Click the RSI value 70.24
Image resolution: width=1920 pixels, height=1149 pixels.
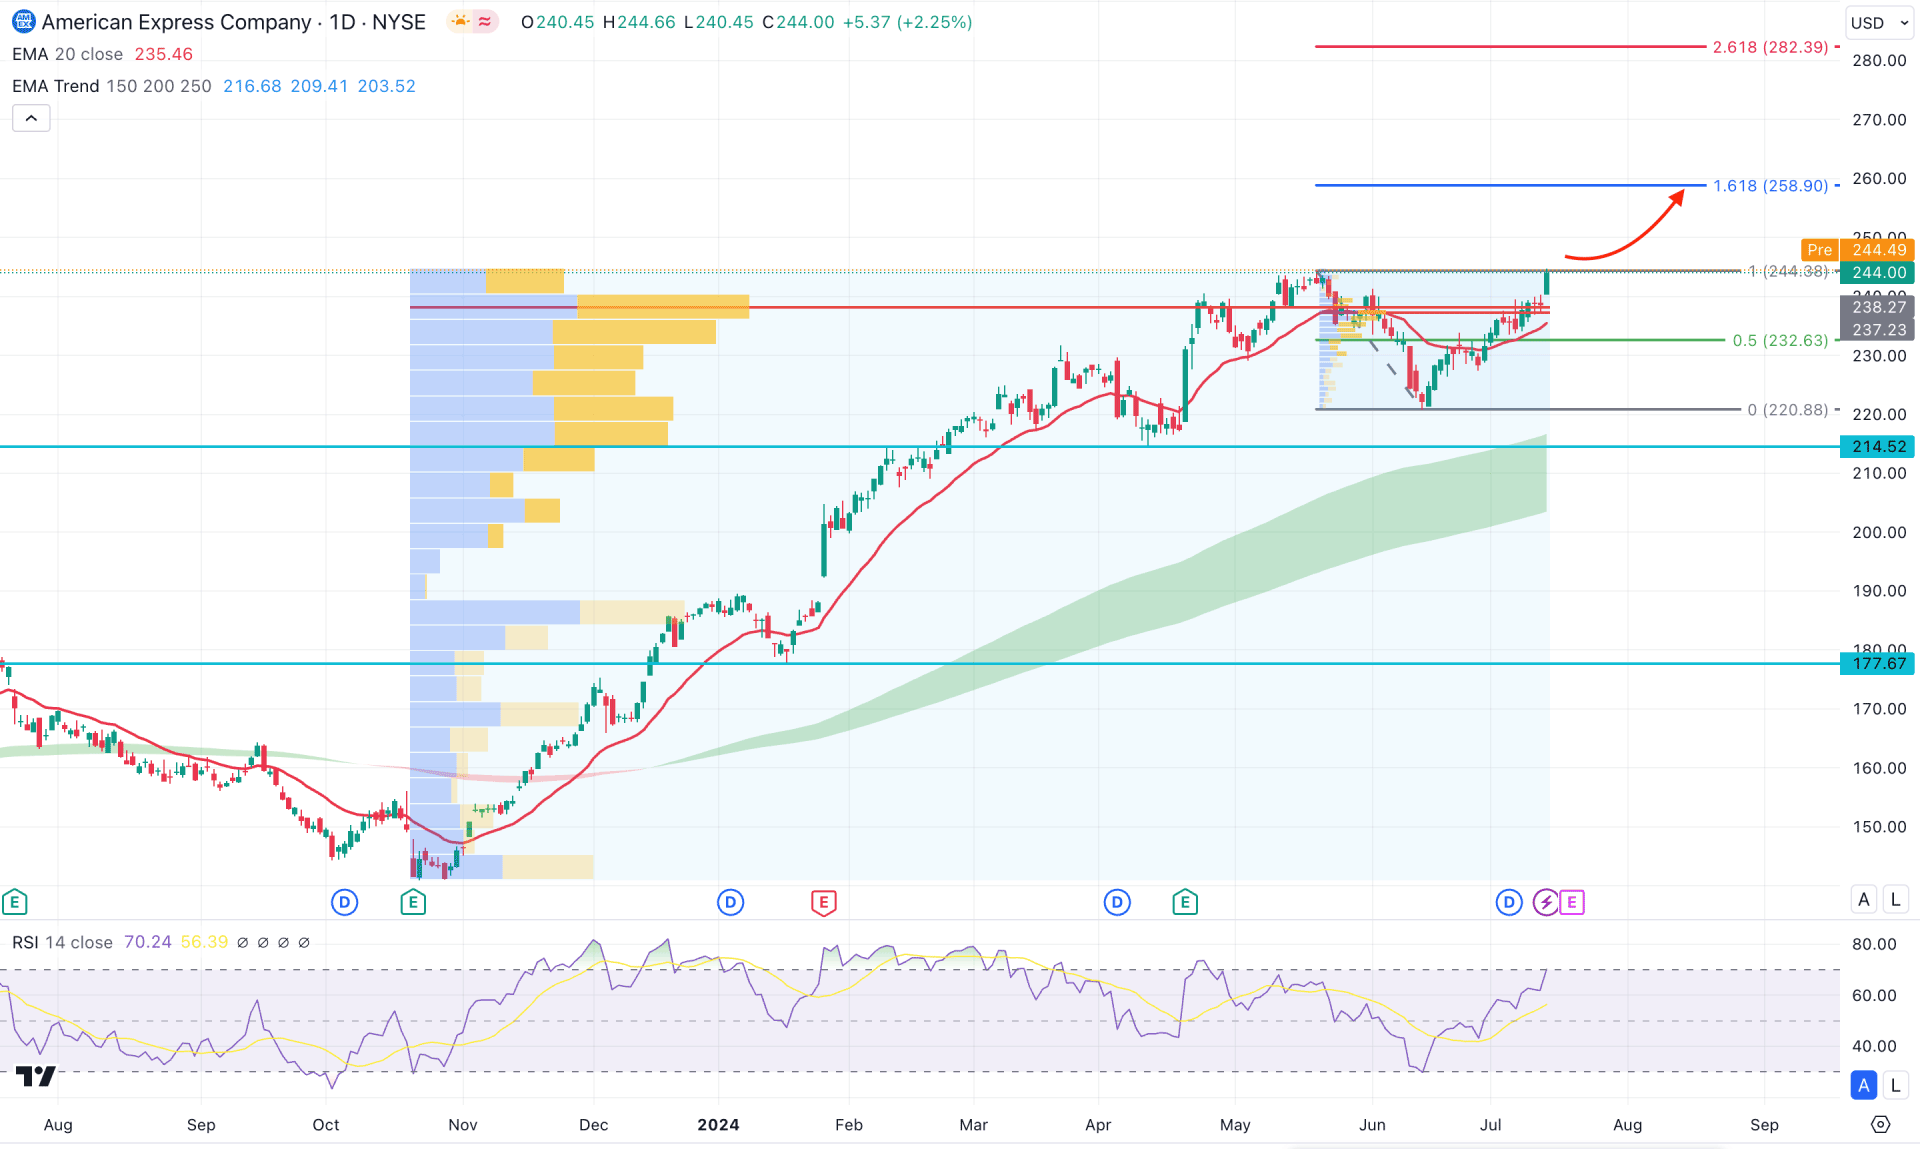click(x=148, y=942)
